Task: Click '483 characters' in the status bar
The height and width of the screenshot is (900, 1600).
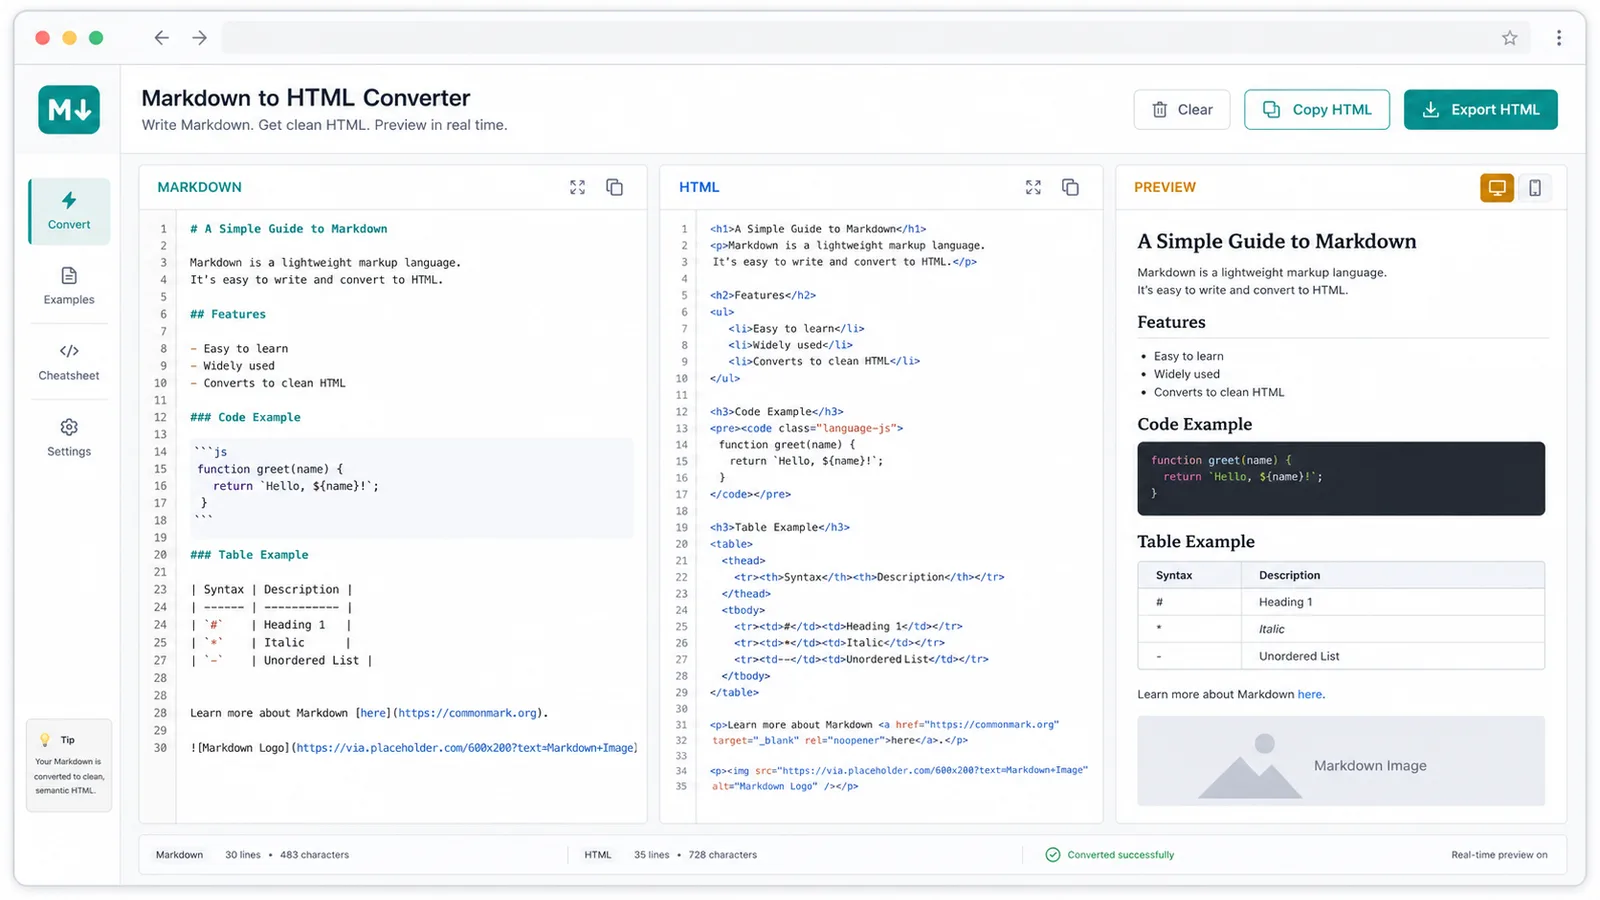Action: coord(314,855)
